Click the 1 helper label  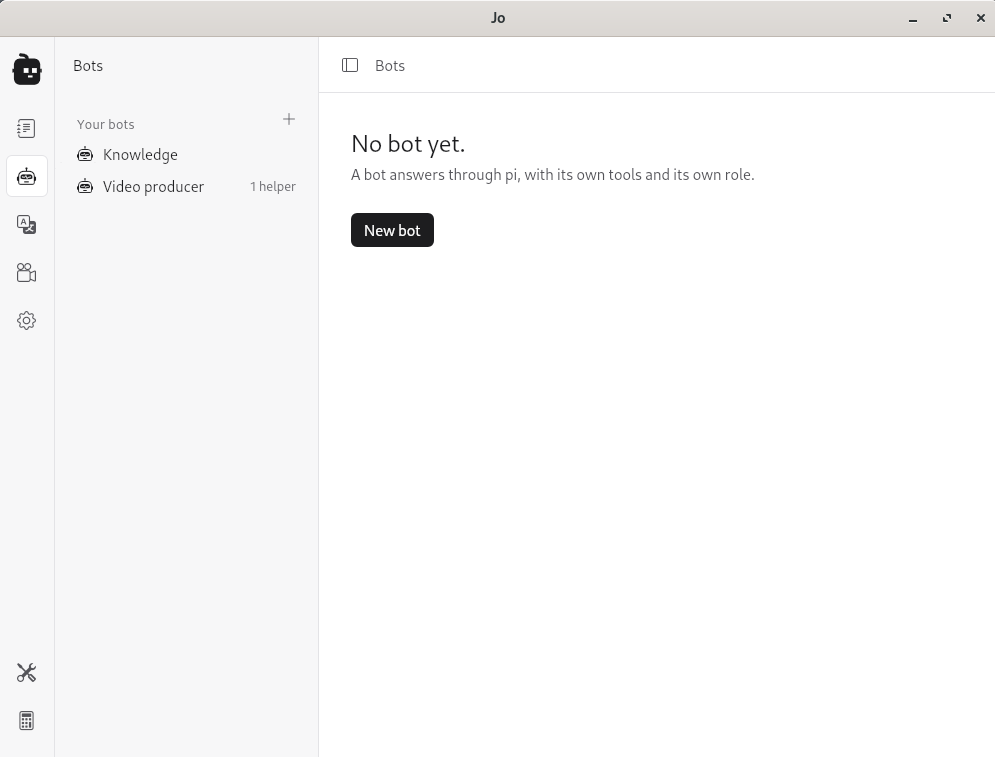[273, 187]
